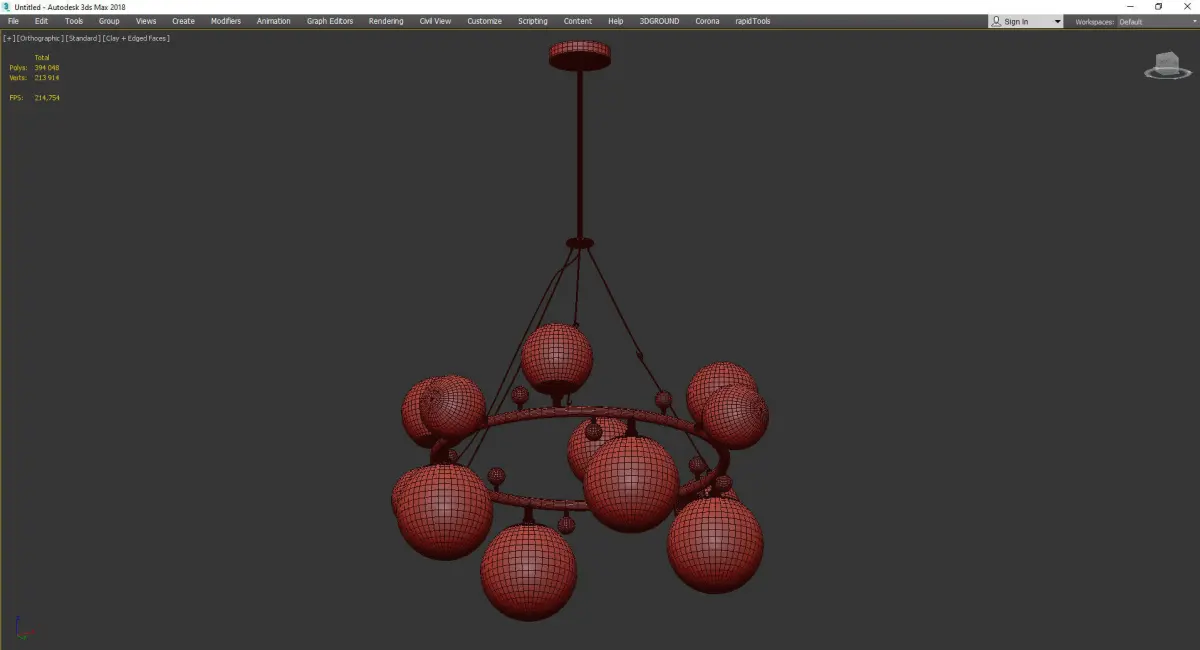Open the [Standard] viewport shading menu
The height and width of the screenshot is (650, 1200).
(x=83, y=38)
